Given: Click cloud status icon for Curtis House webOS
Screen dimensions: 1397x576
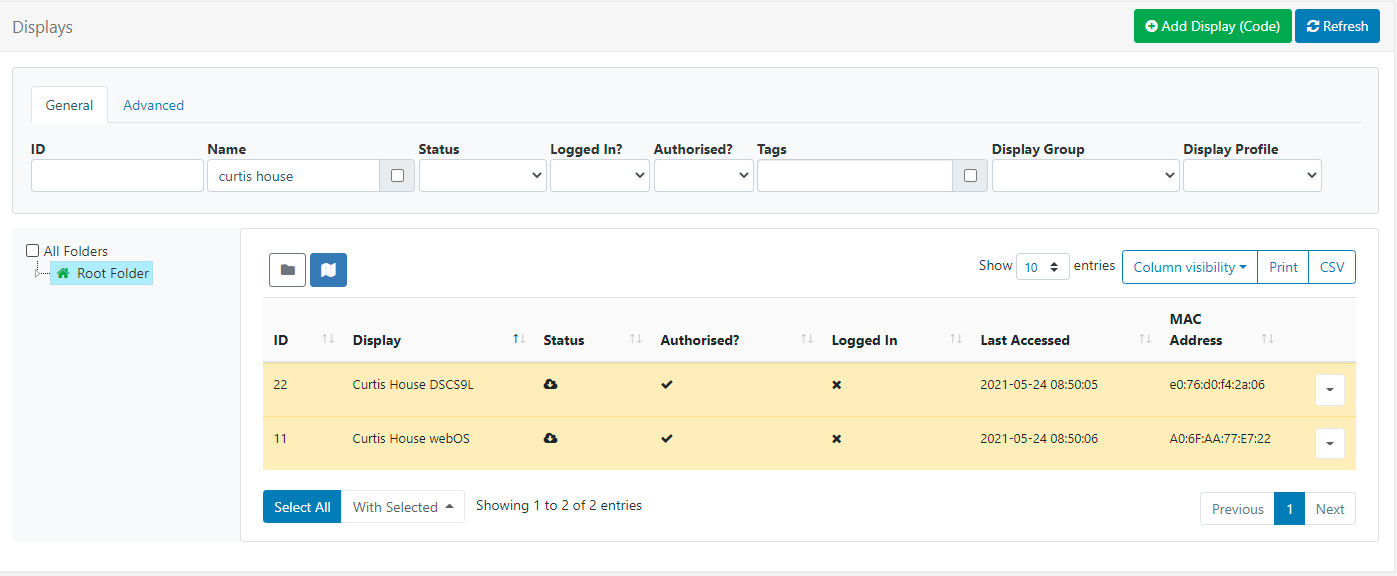Looking at the screenshot, I should 550,438.
